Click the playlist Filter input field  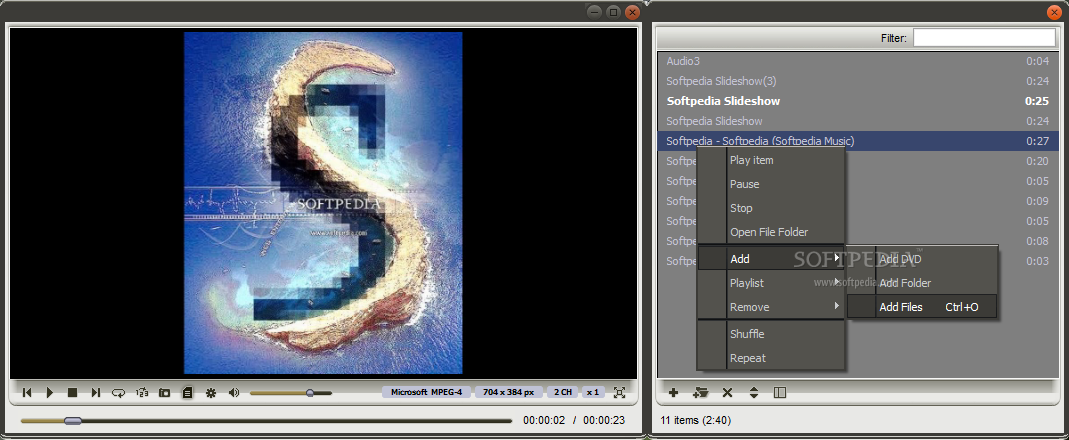point(984,38)
